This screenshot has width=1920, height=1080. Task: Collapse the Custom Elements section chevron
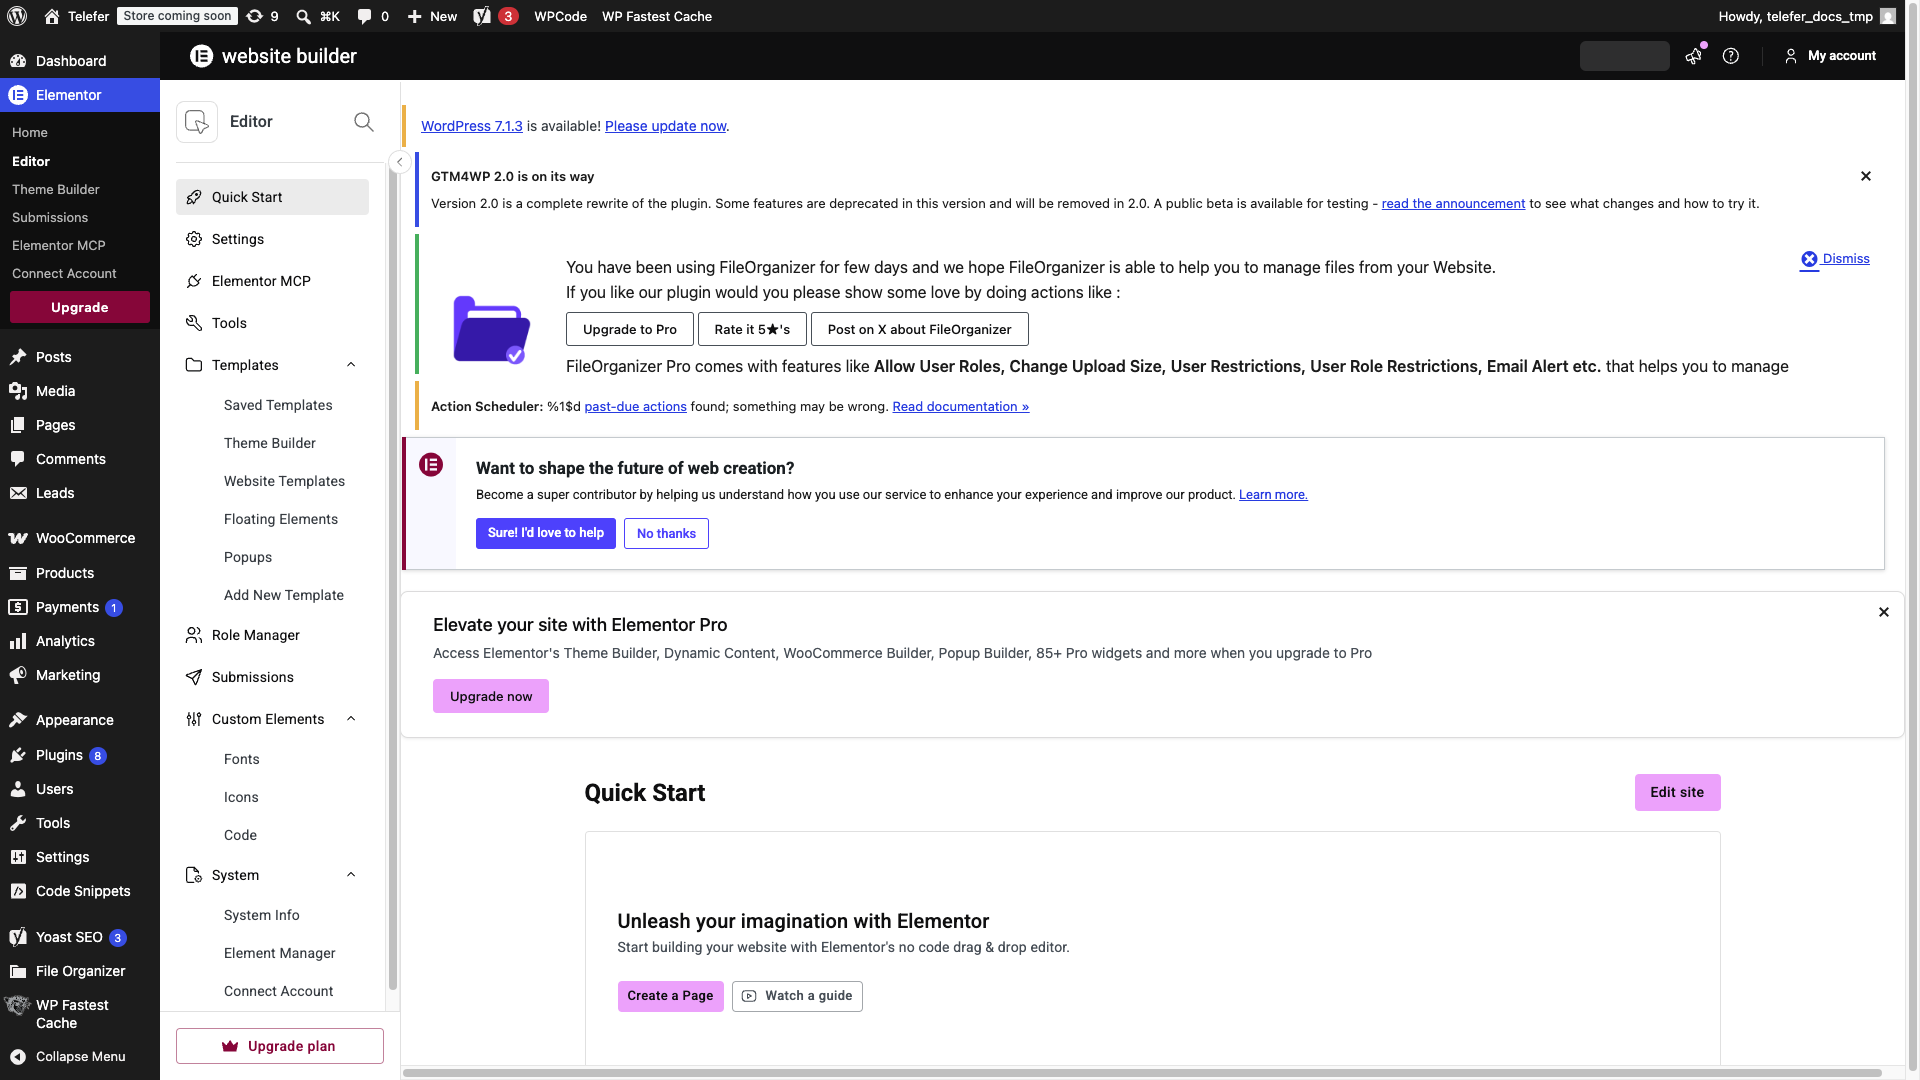(x=351, y=719)
